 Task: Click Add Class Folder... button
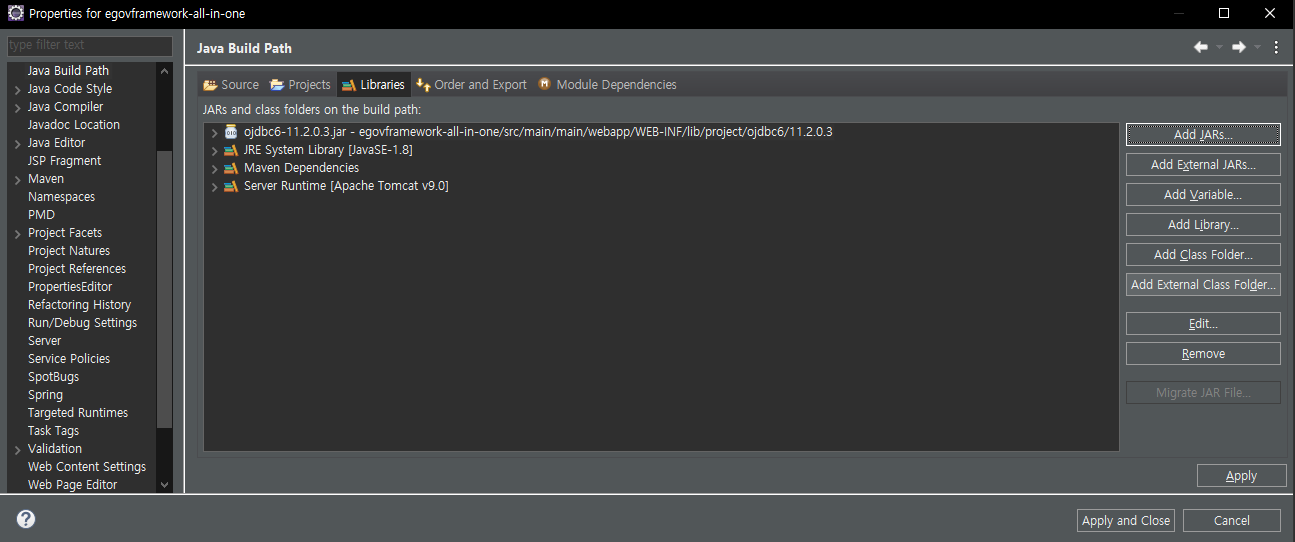(x=1203, y=254)
